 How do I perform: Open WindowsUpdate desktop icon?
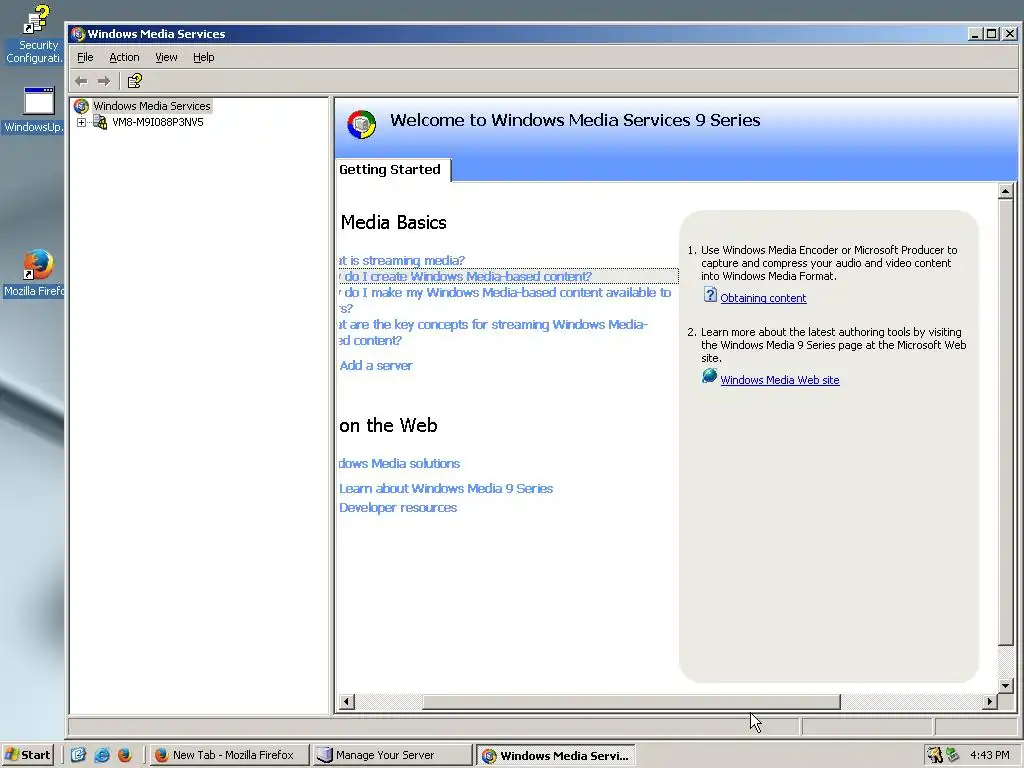click(x=33, y=109)
